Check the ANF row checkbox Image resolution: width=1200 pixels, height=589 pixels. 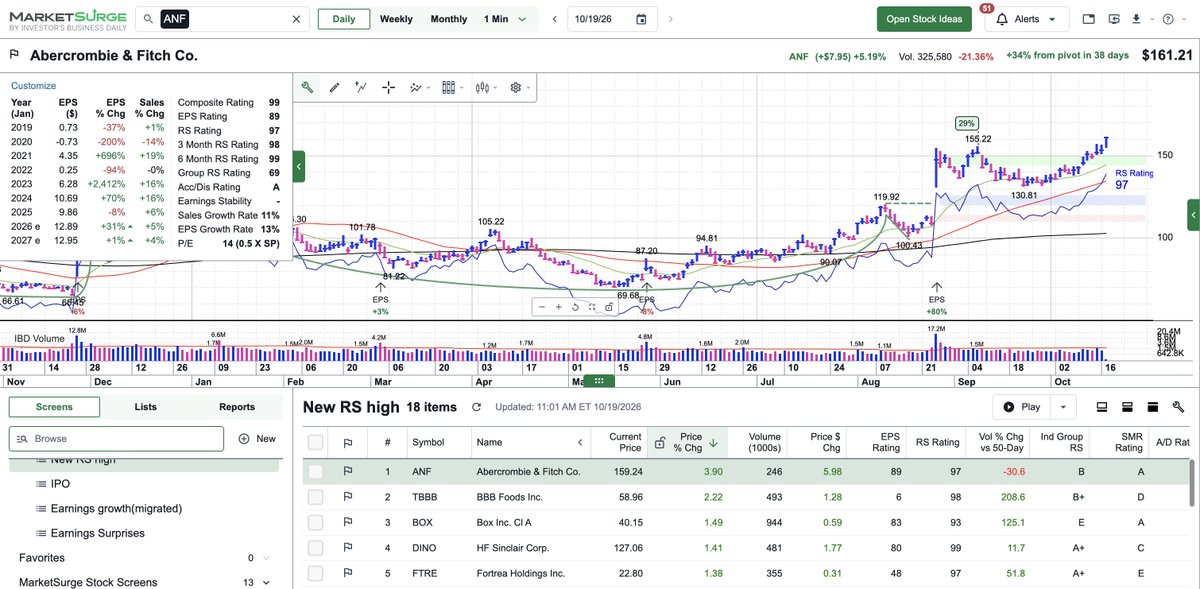[x=316, y=471]
